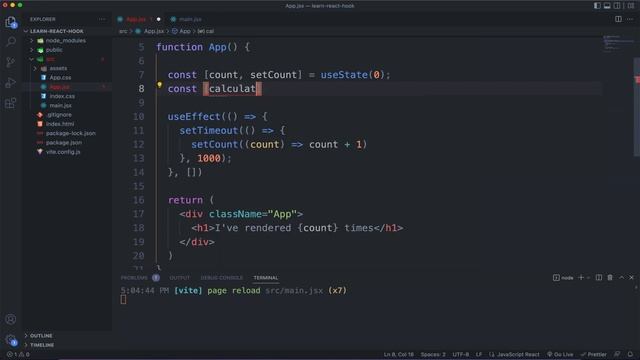Open the Extensions view
The width and height of the screenshot is (640, 360).
click(x=11, y=103)
